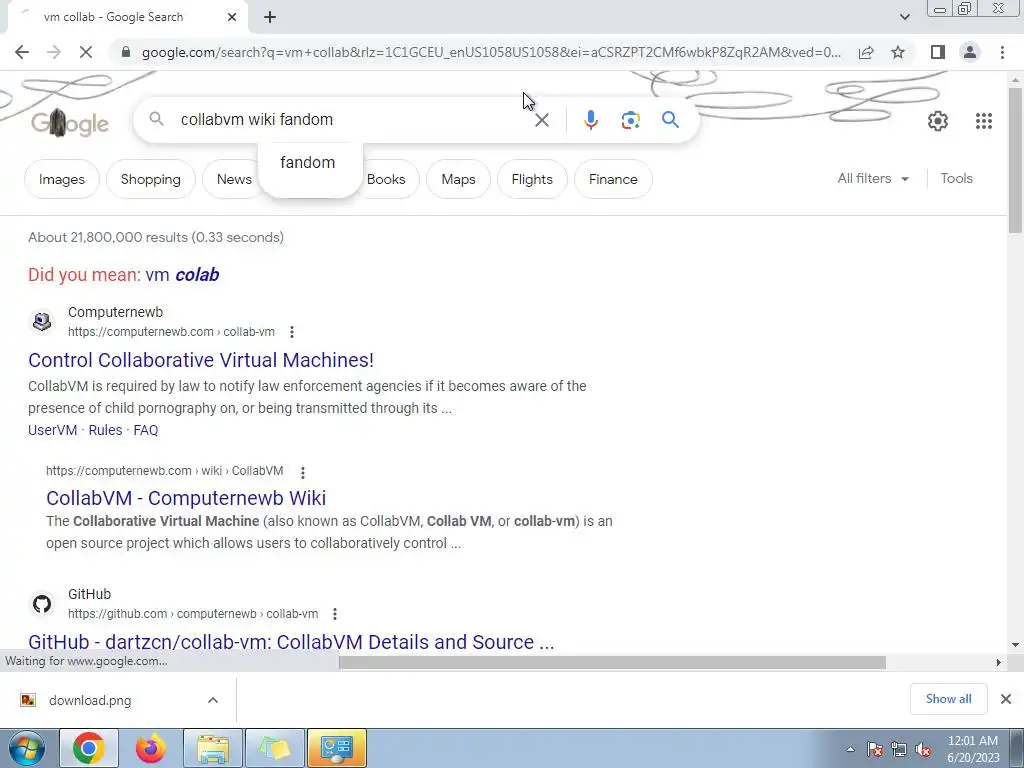The height and width of the screenshot is (768, 1024).
Task: Click the tray volume icon
Action: (923, 750)
